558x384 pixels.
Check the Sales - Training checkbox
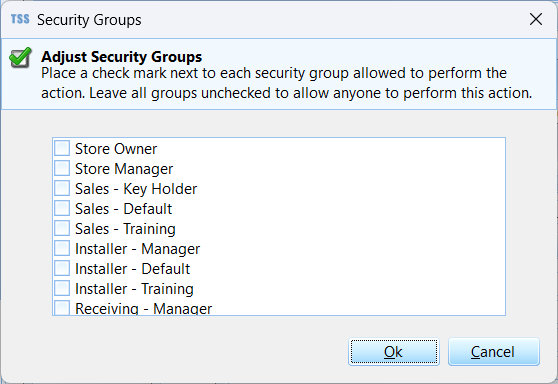62,228
